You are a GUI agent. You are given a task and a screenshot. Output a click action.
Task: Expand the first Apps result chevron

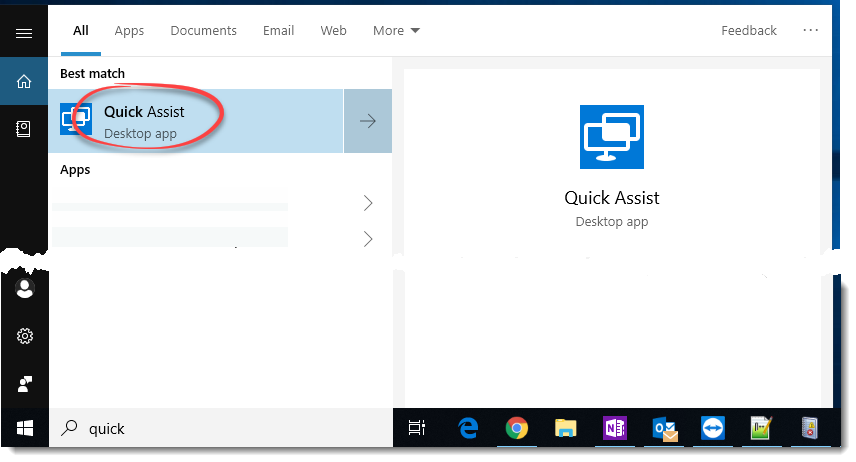368,203
